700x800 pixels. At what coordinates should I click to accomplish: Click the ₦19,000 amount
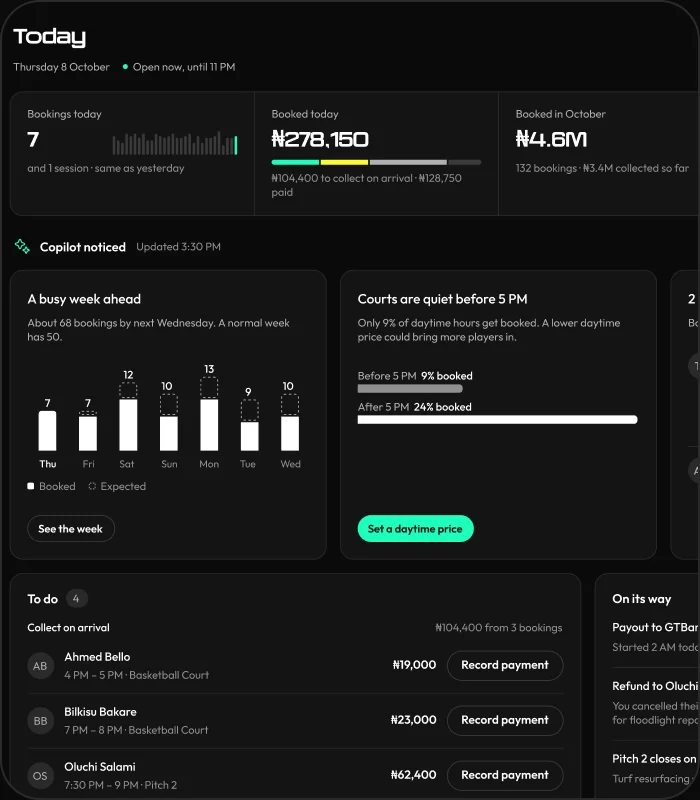pos(414,665)
